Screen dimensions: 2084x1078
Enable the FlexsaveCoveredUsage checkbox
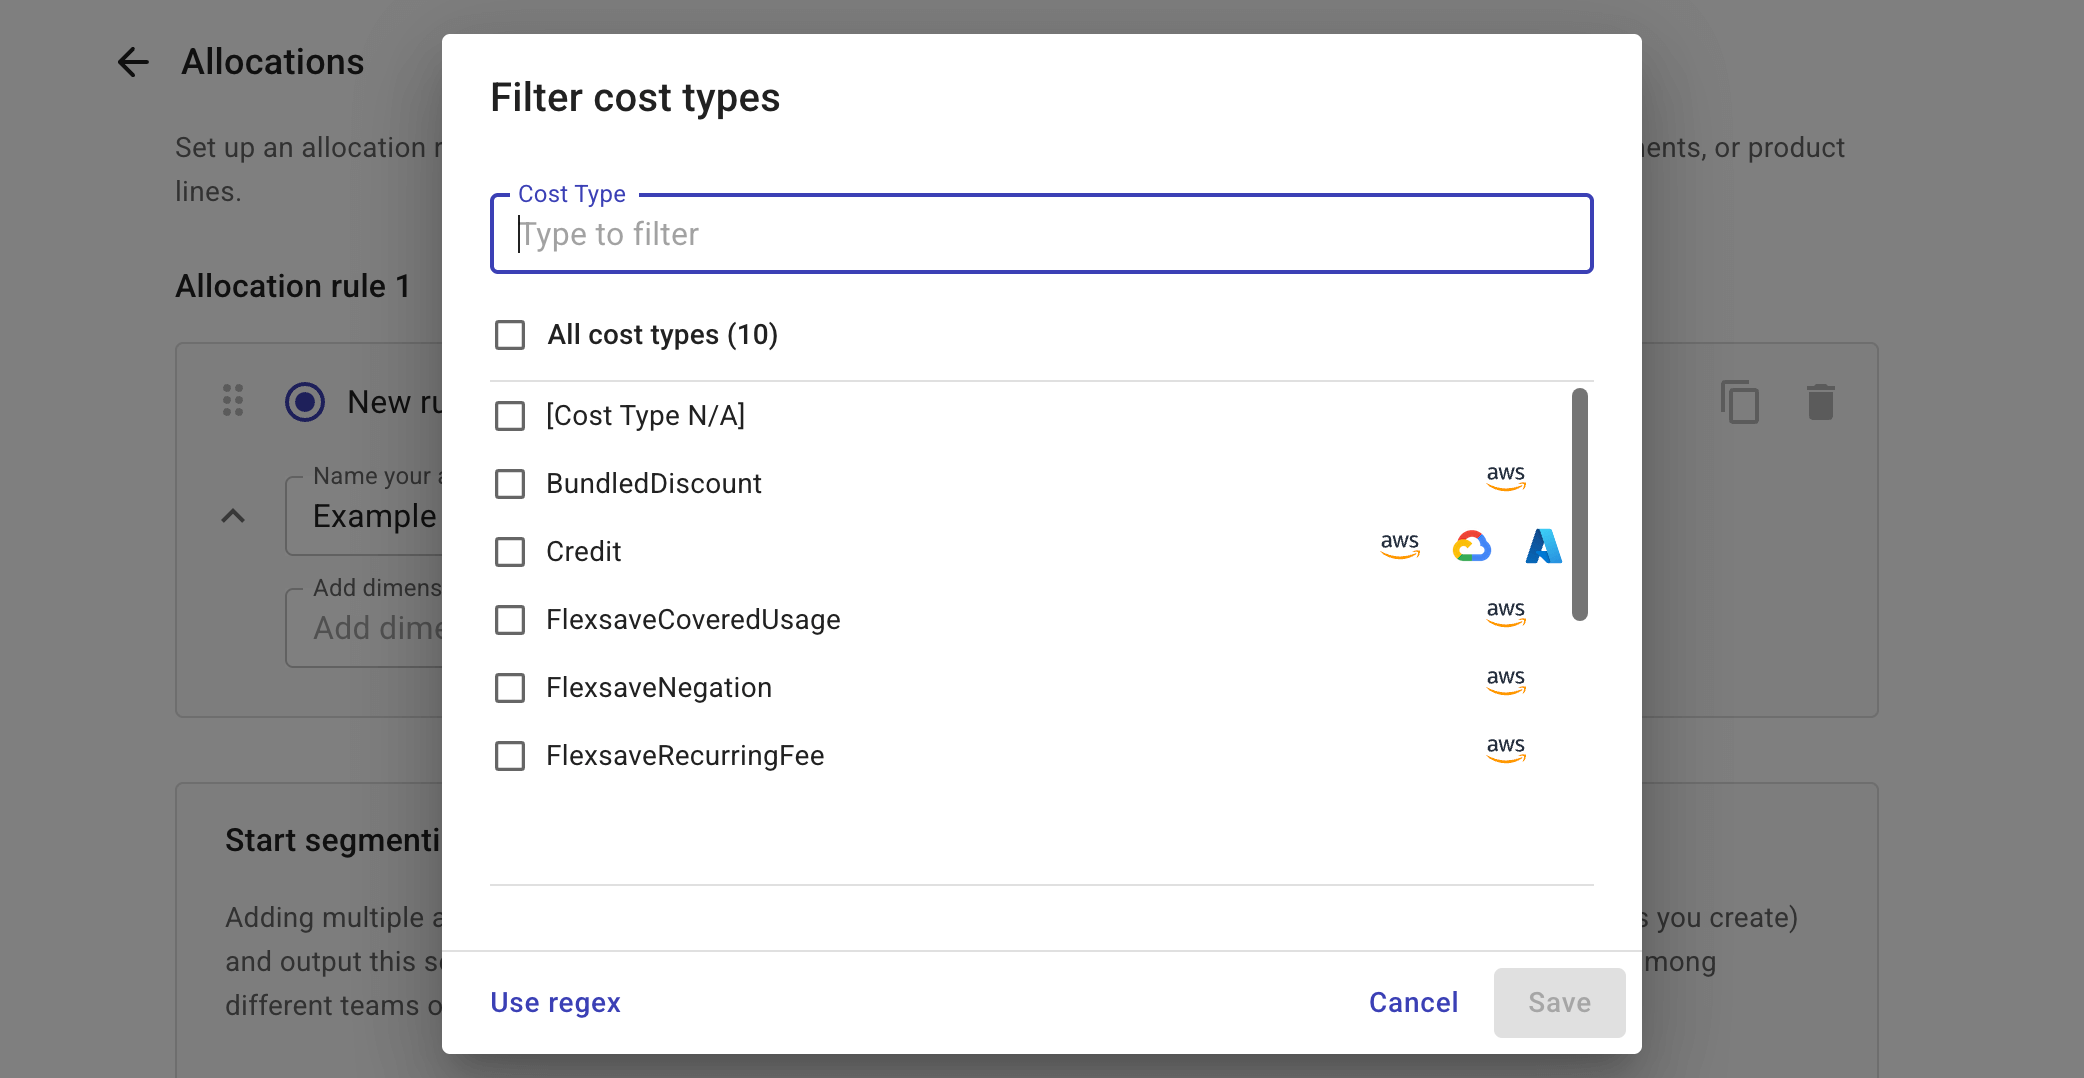[x=510, y=620]
